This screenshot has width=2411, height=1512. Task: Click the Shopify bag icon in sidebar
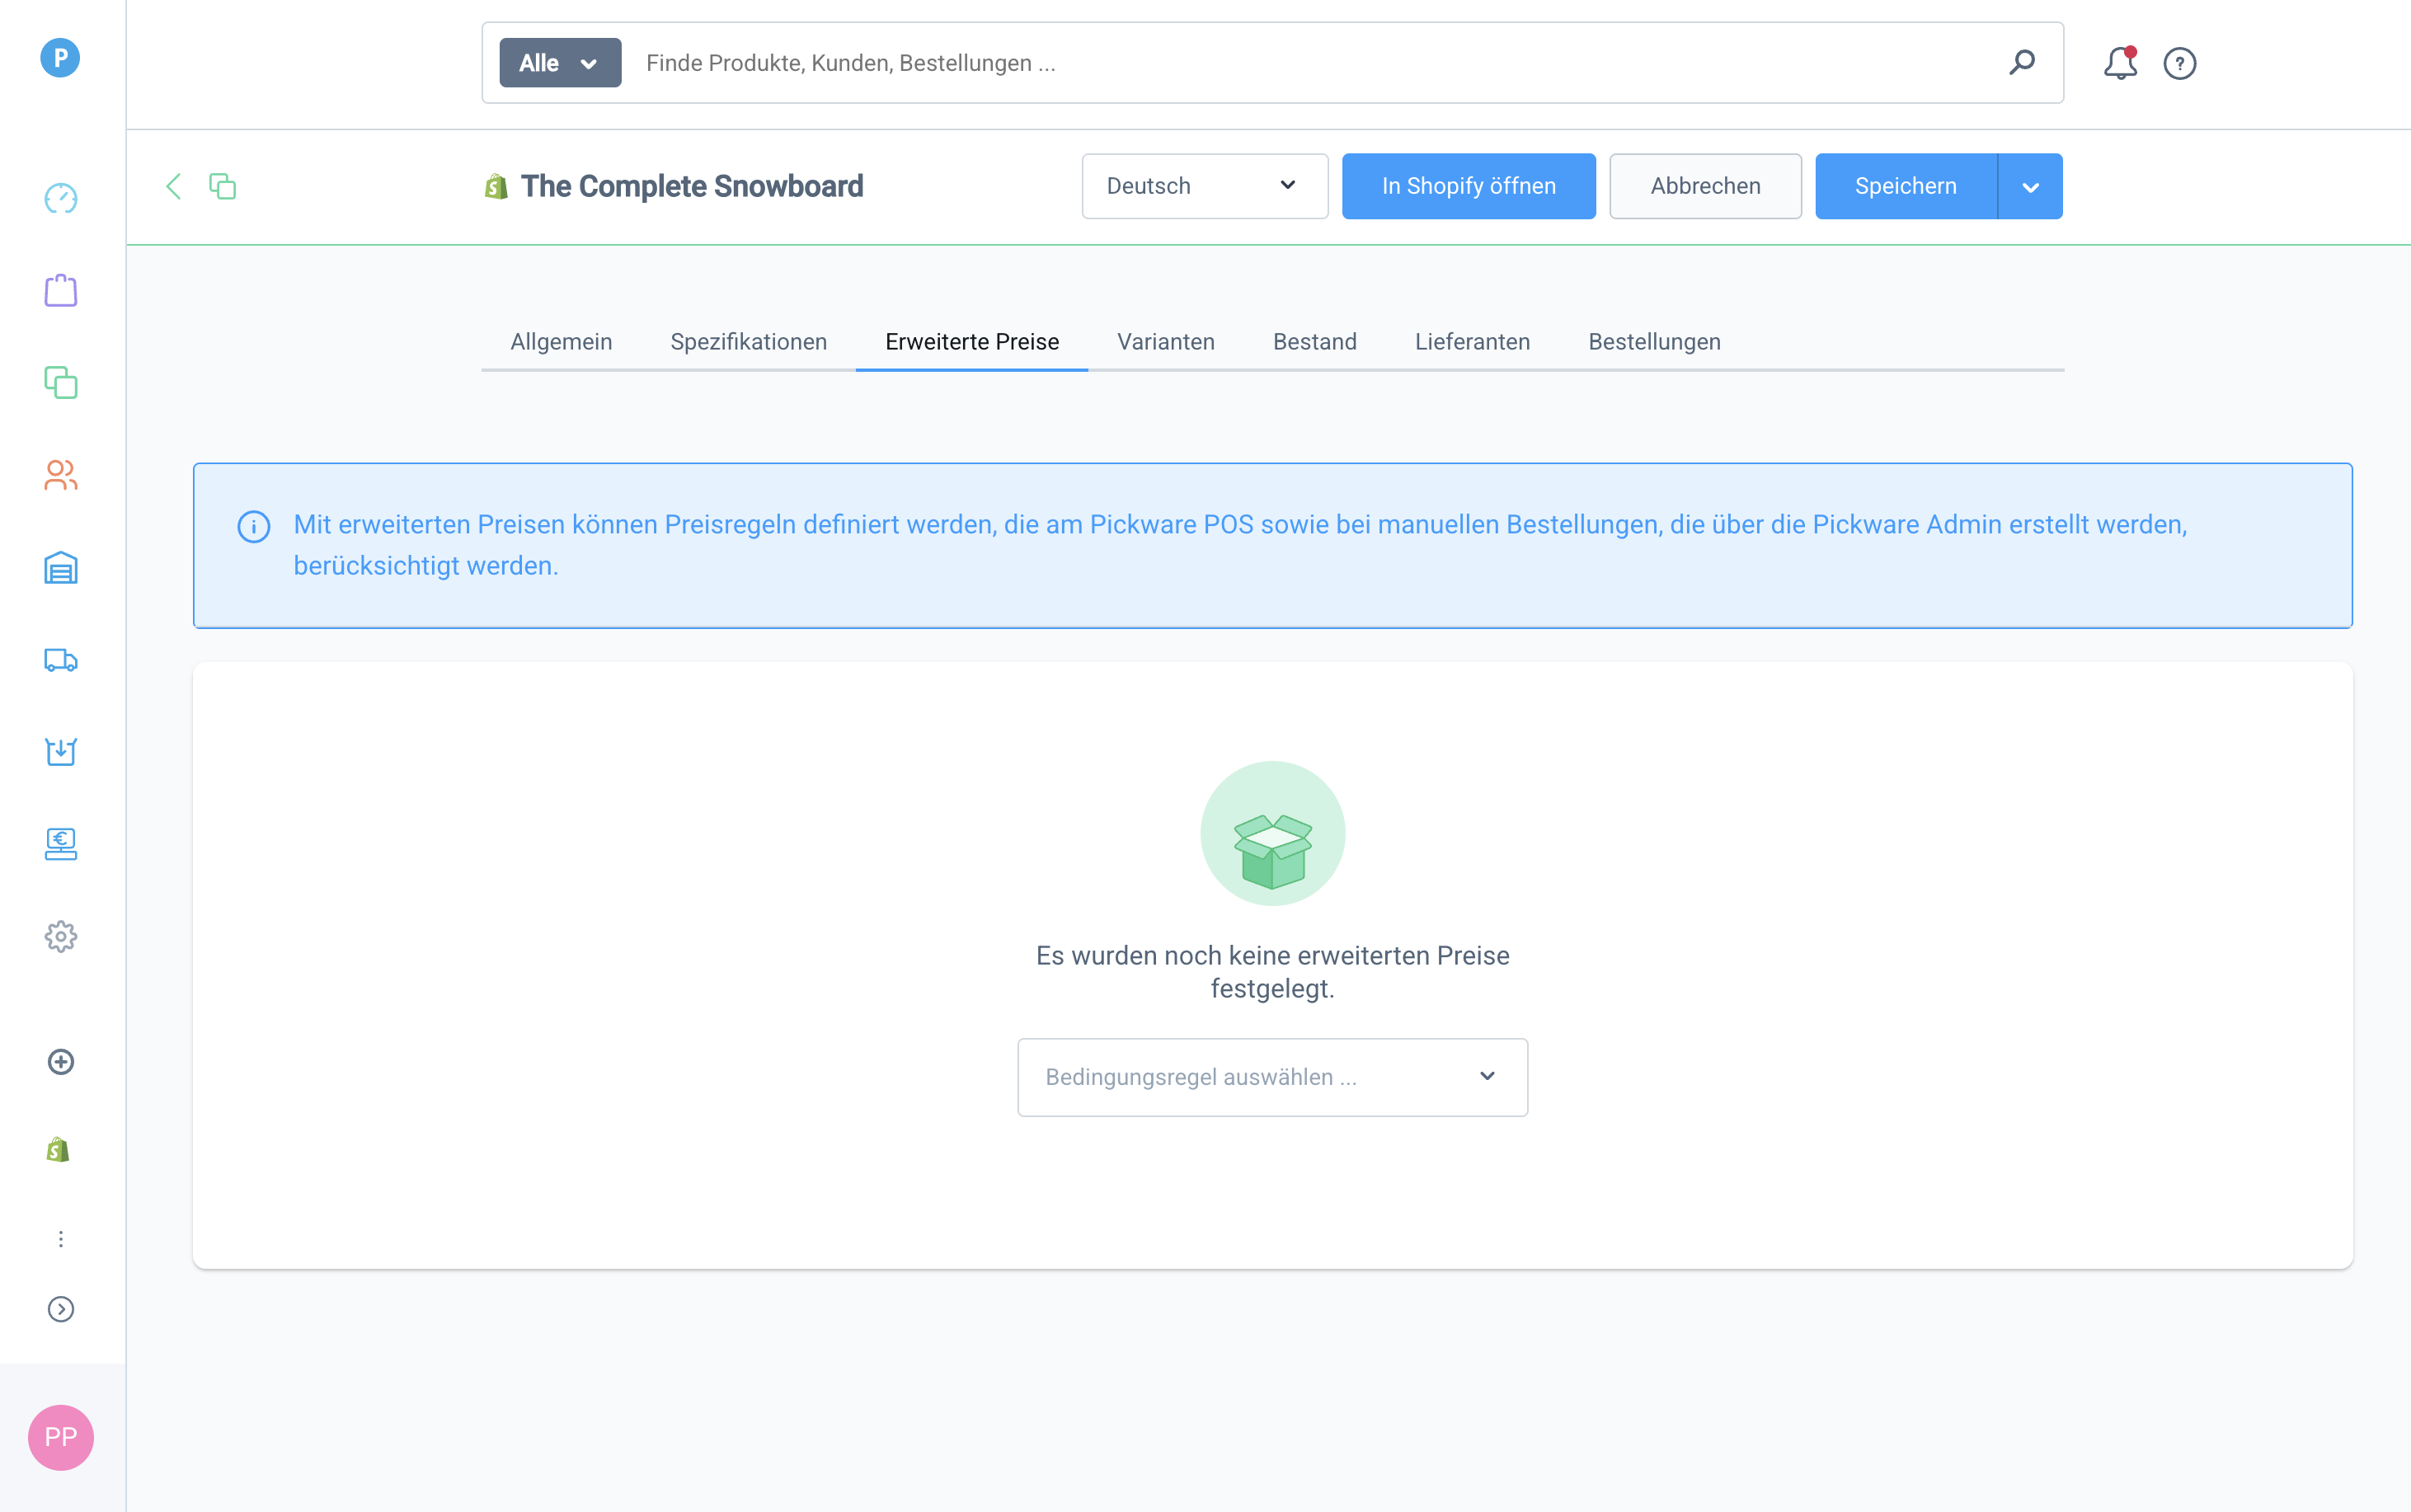[58, 1150]
